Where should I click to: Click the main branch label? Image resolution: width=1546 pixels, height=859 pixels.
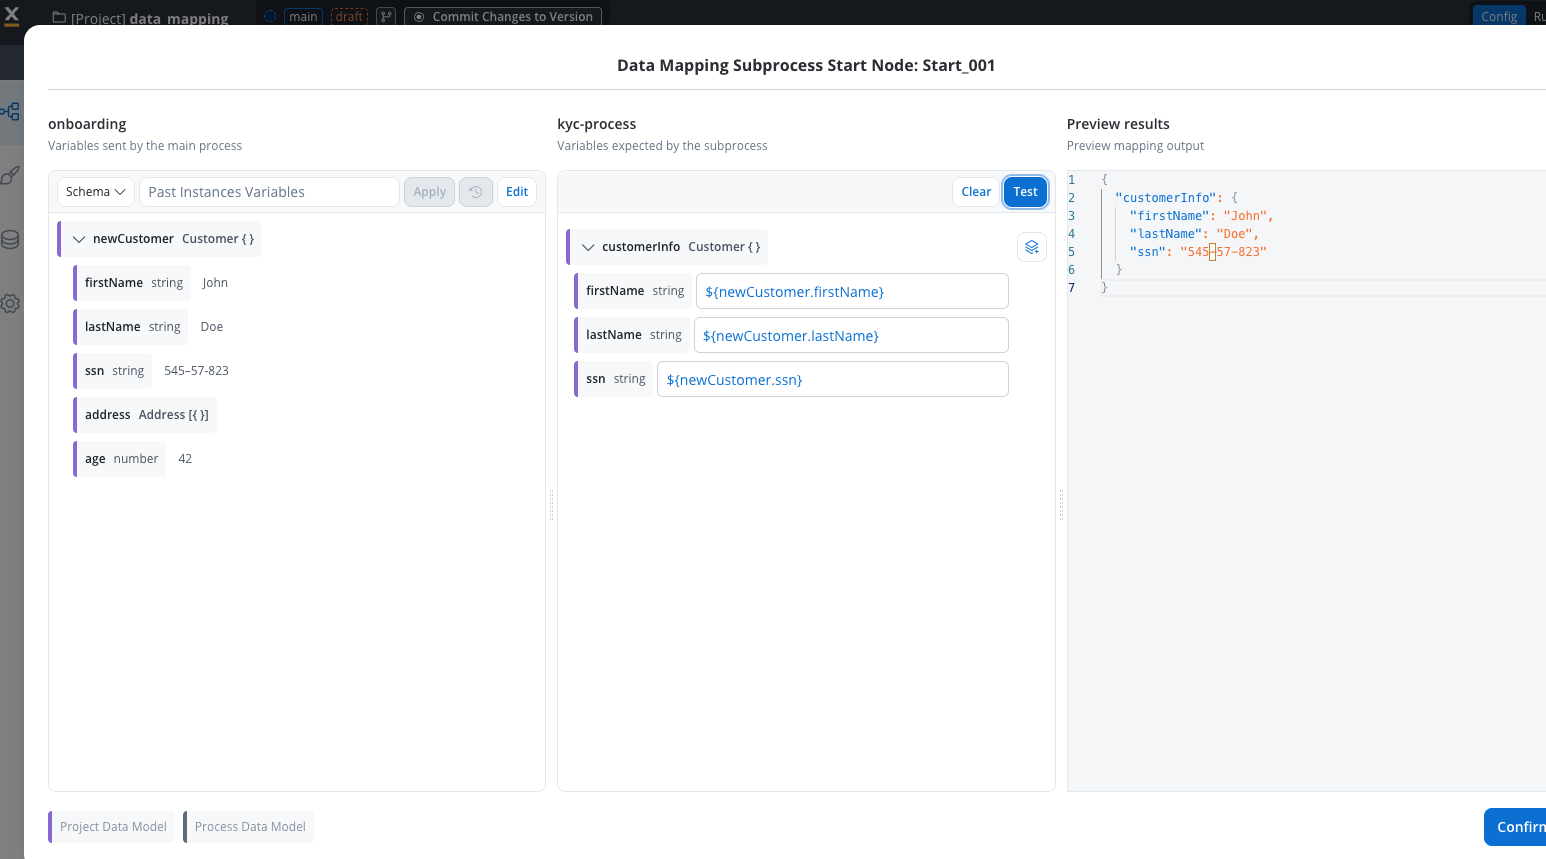click(x=302, y=16)
